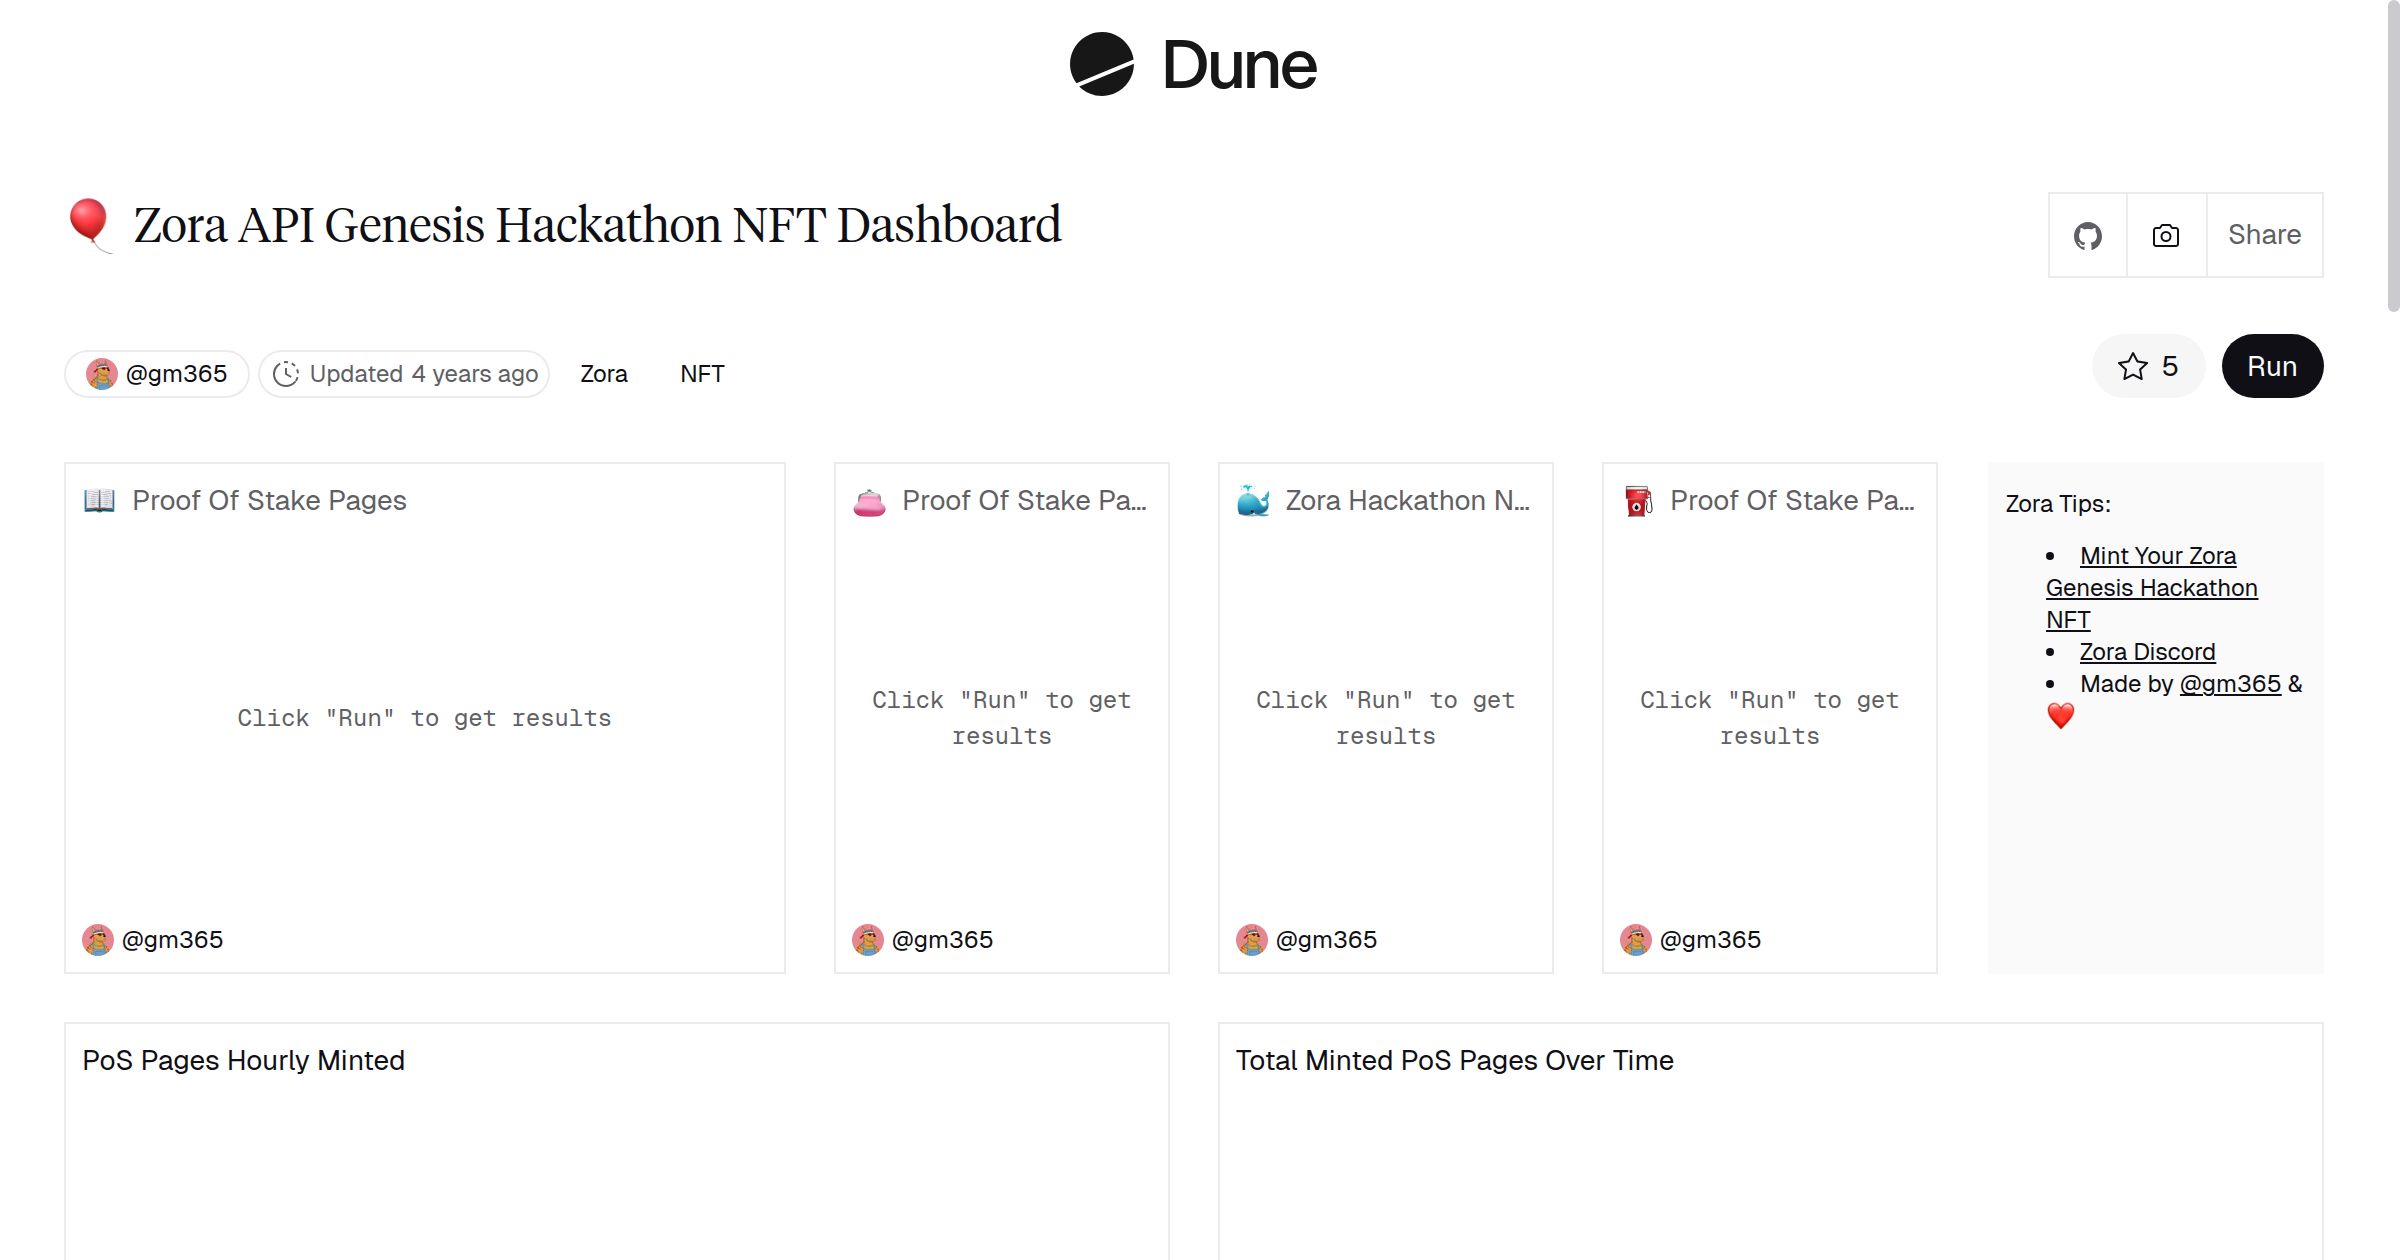Click the Share button
This screenshot has height=1260, width=2400.
pos(2263,234)
